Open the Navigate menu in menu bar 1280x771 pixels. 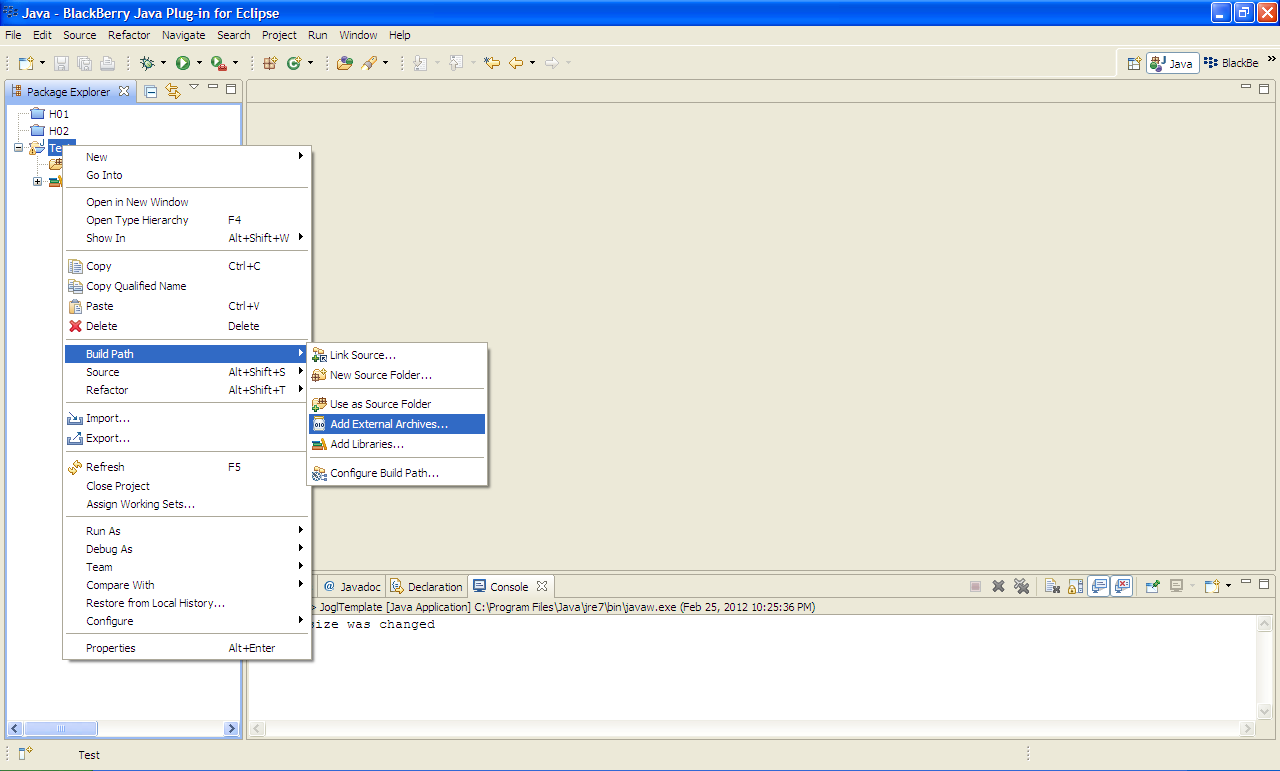tap(183, 35)
